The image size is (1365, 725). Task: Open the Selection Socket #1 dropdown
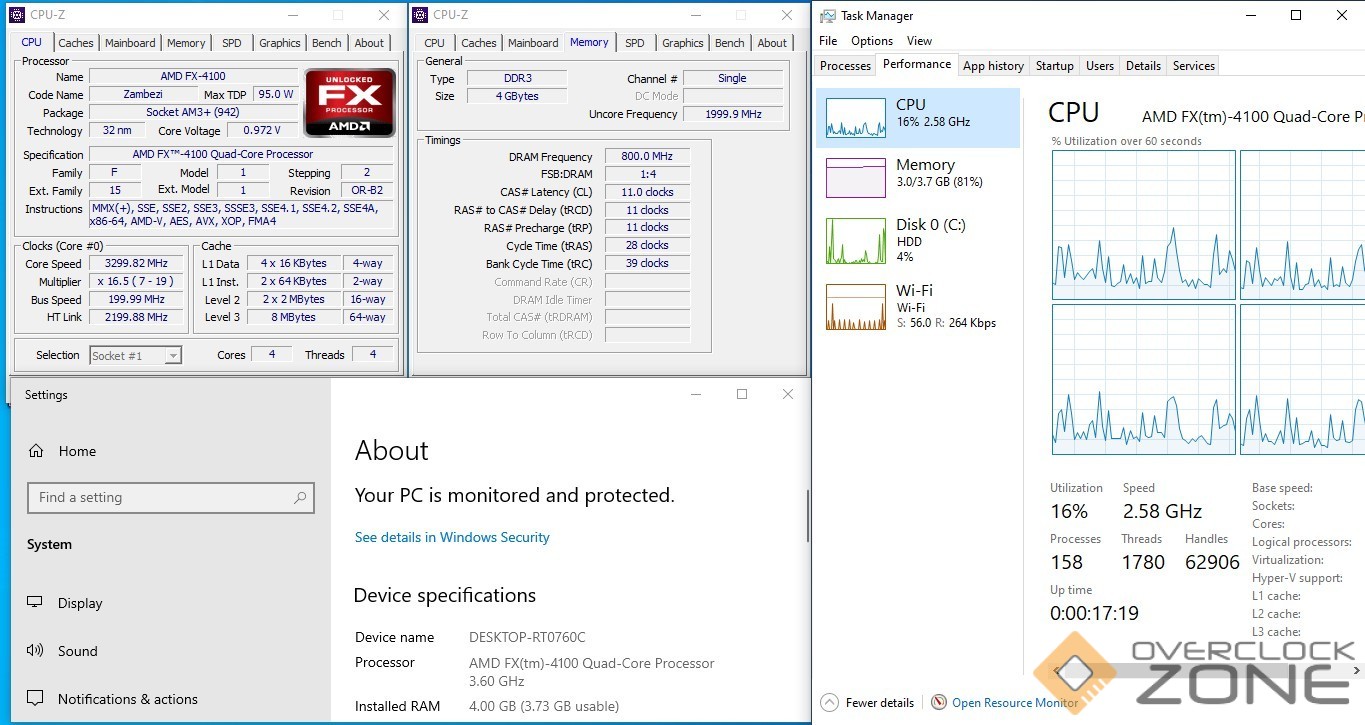tap(173, 356)
